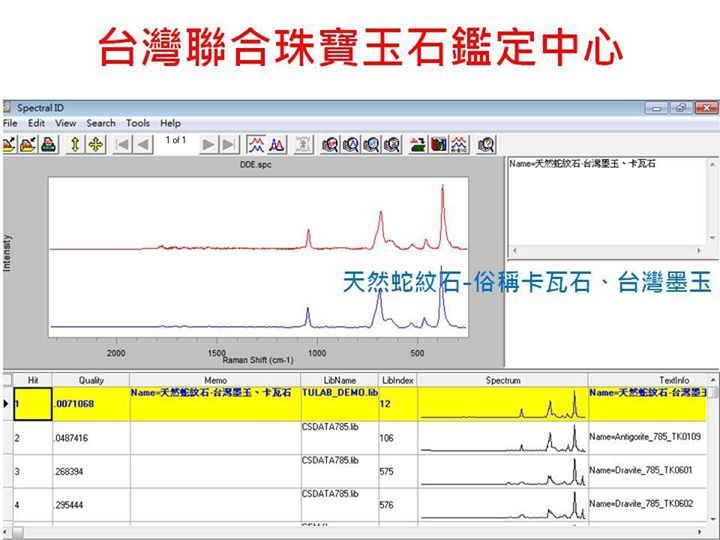Click inside the Name text info box

[607, 202]
